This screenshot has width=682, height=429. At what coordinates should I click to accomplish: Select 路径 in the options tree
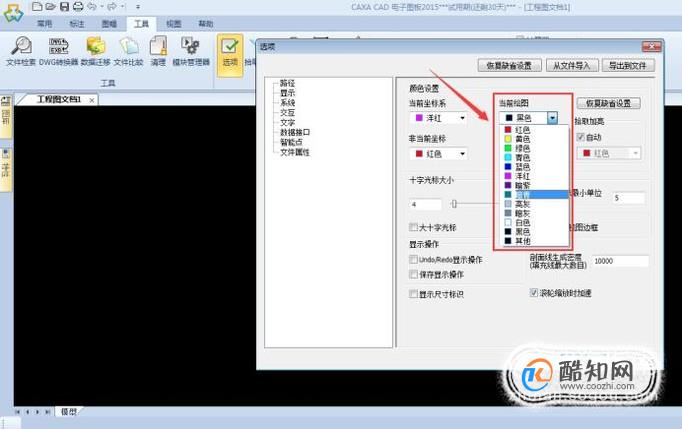tap(287, 83)
